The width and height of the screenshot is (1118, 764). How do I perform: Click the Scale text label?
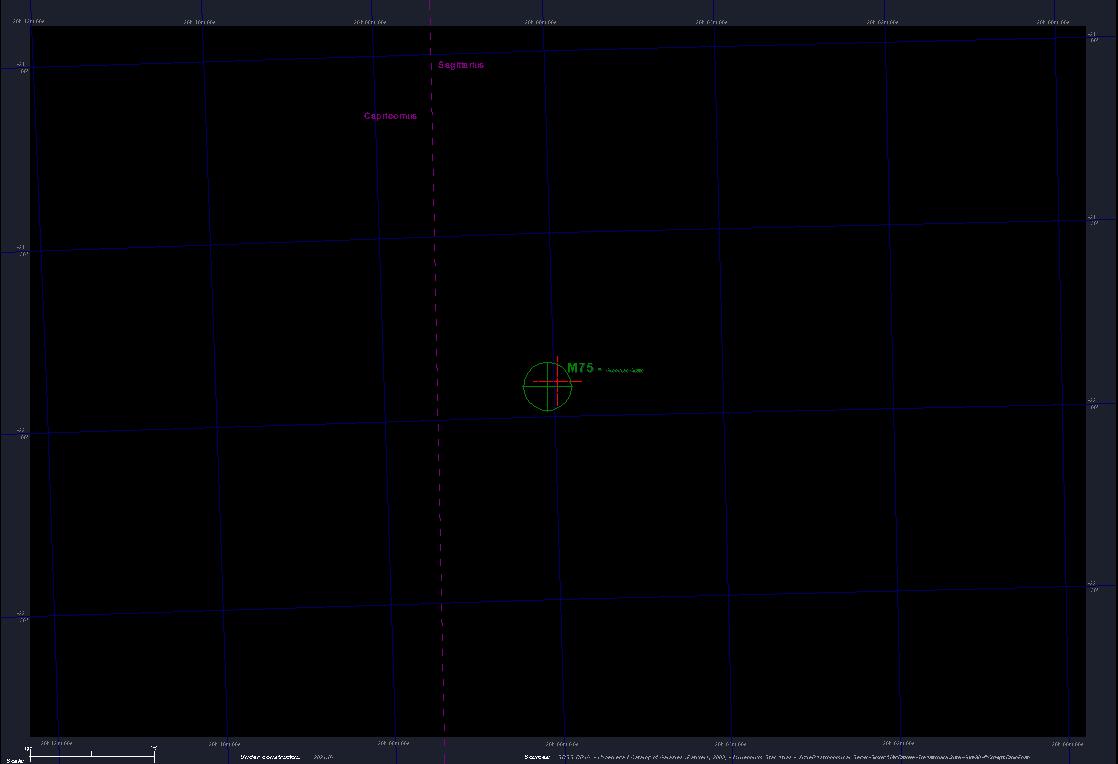coord(13,761)
